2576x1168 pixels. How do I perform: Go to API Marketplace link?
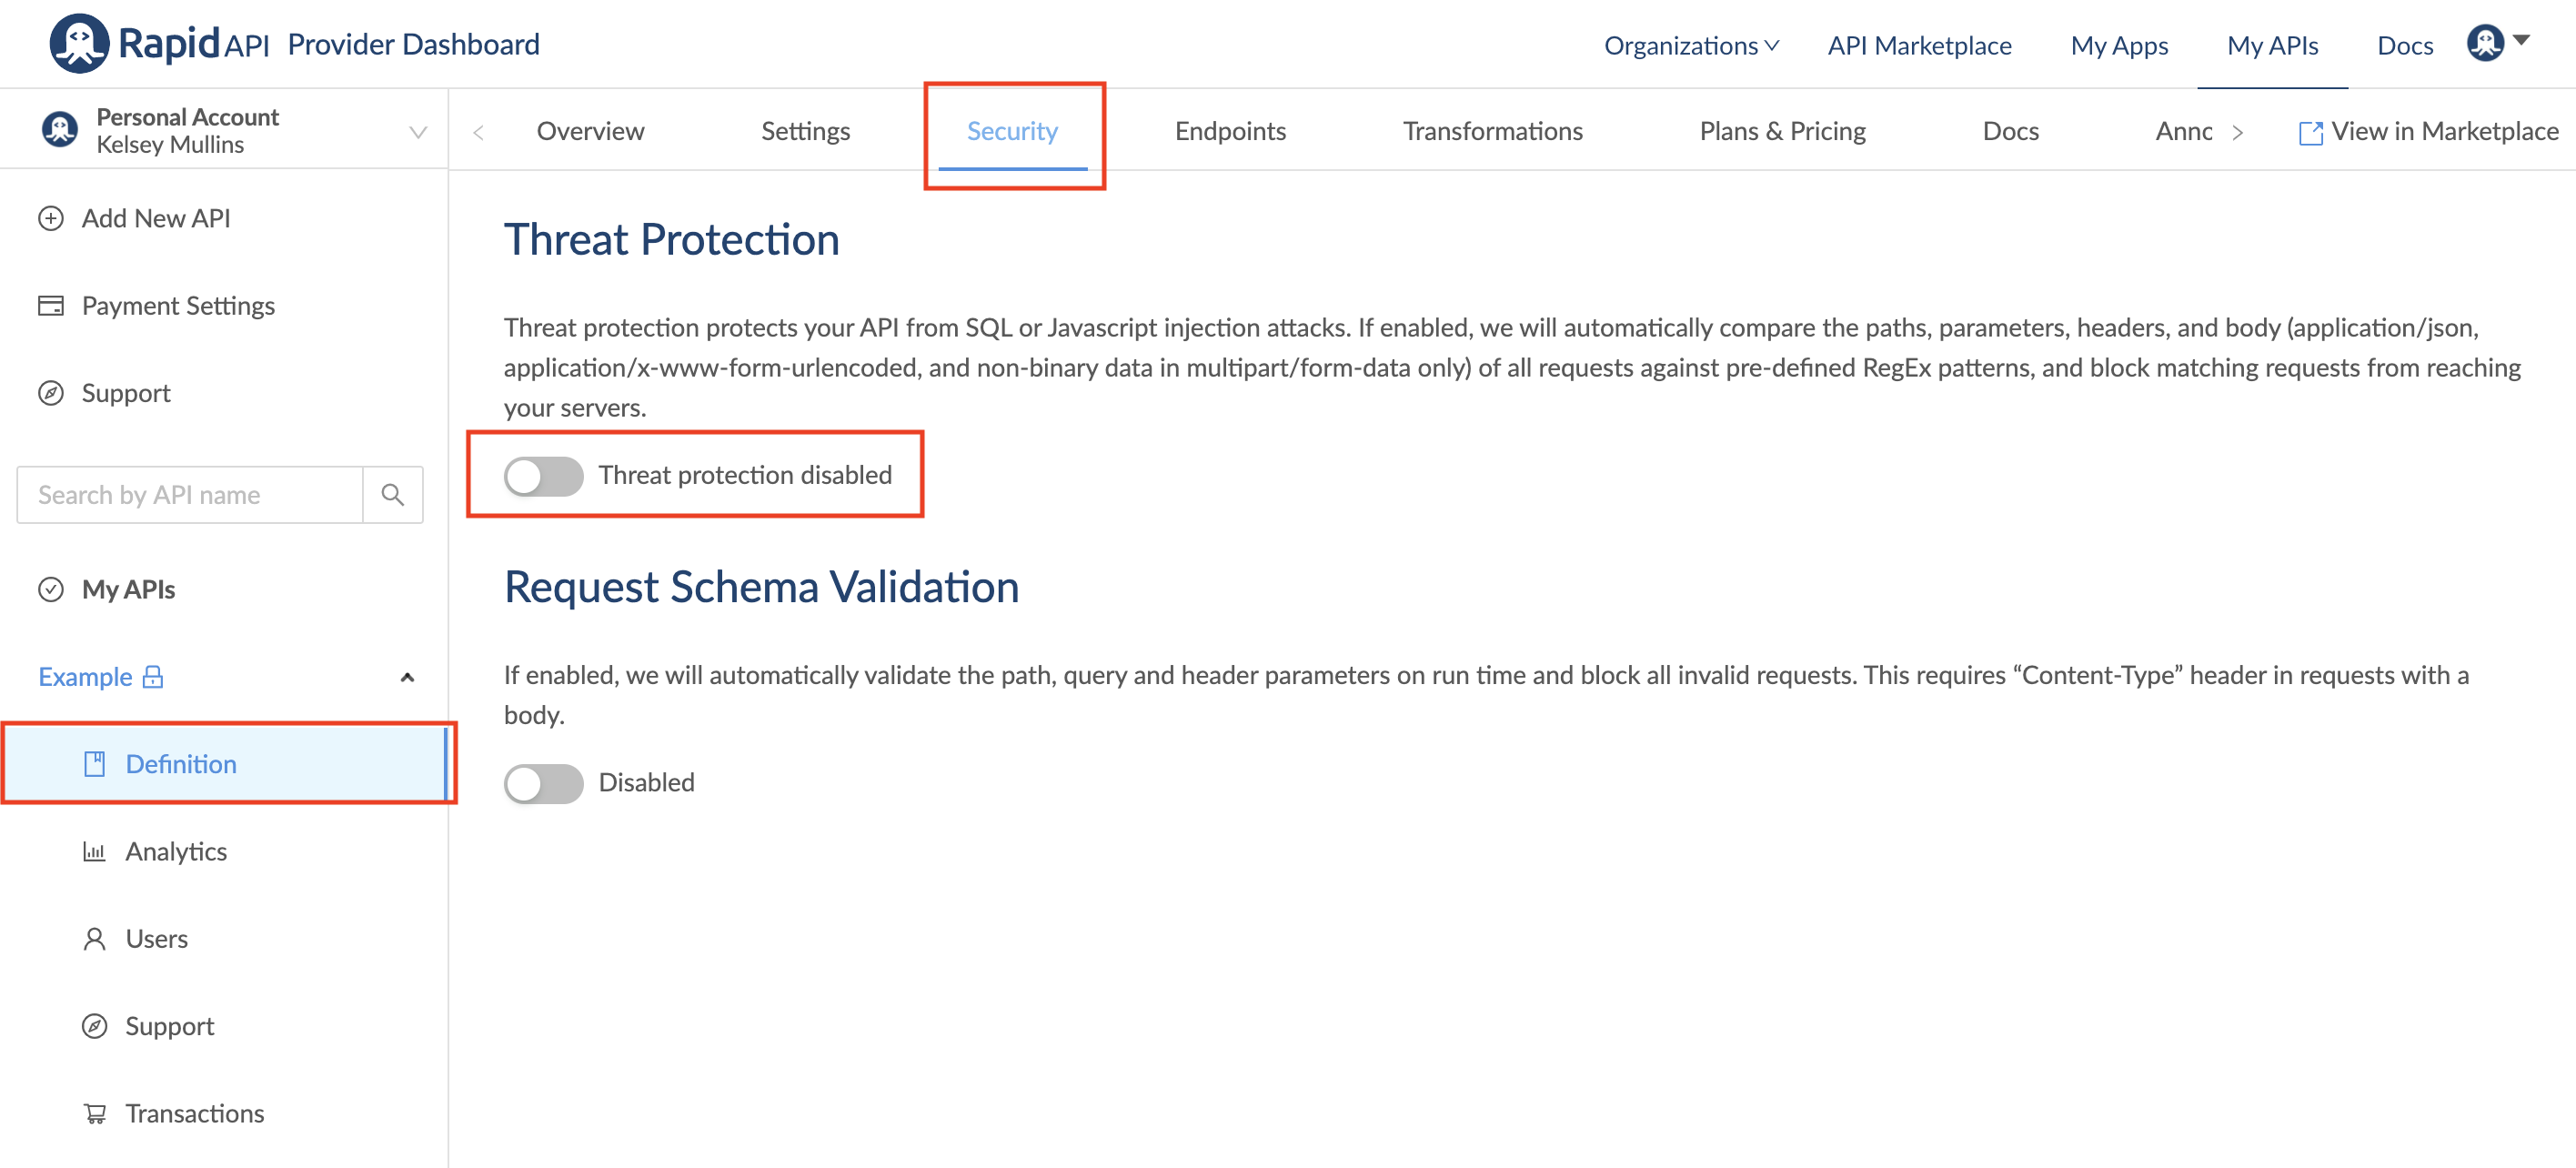pyautogui.click(x=1918, y=45)
